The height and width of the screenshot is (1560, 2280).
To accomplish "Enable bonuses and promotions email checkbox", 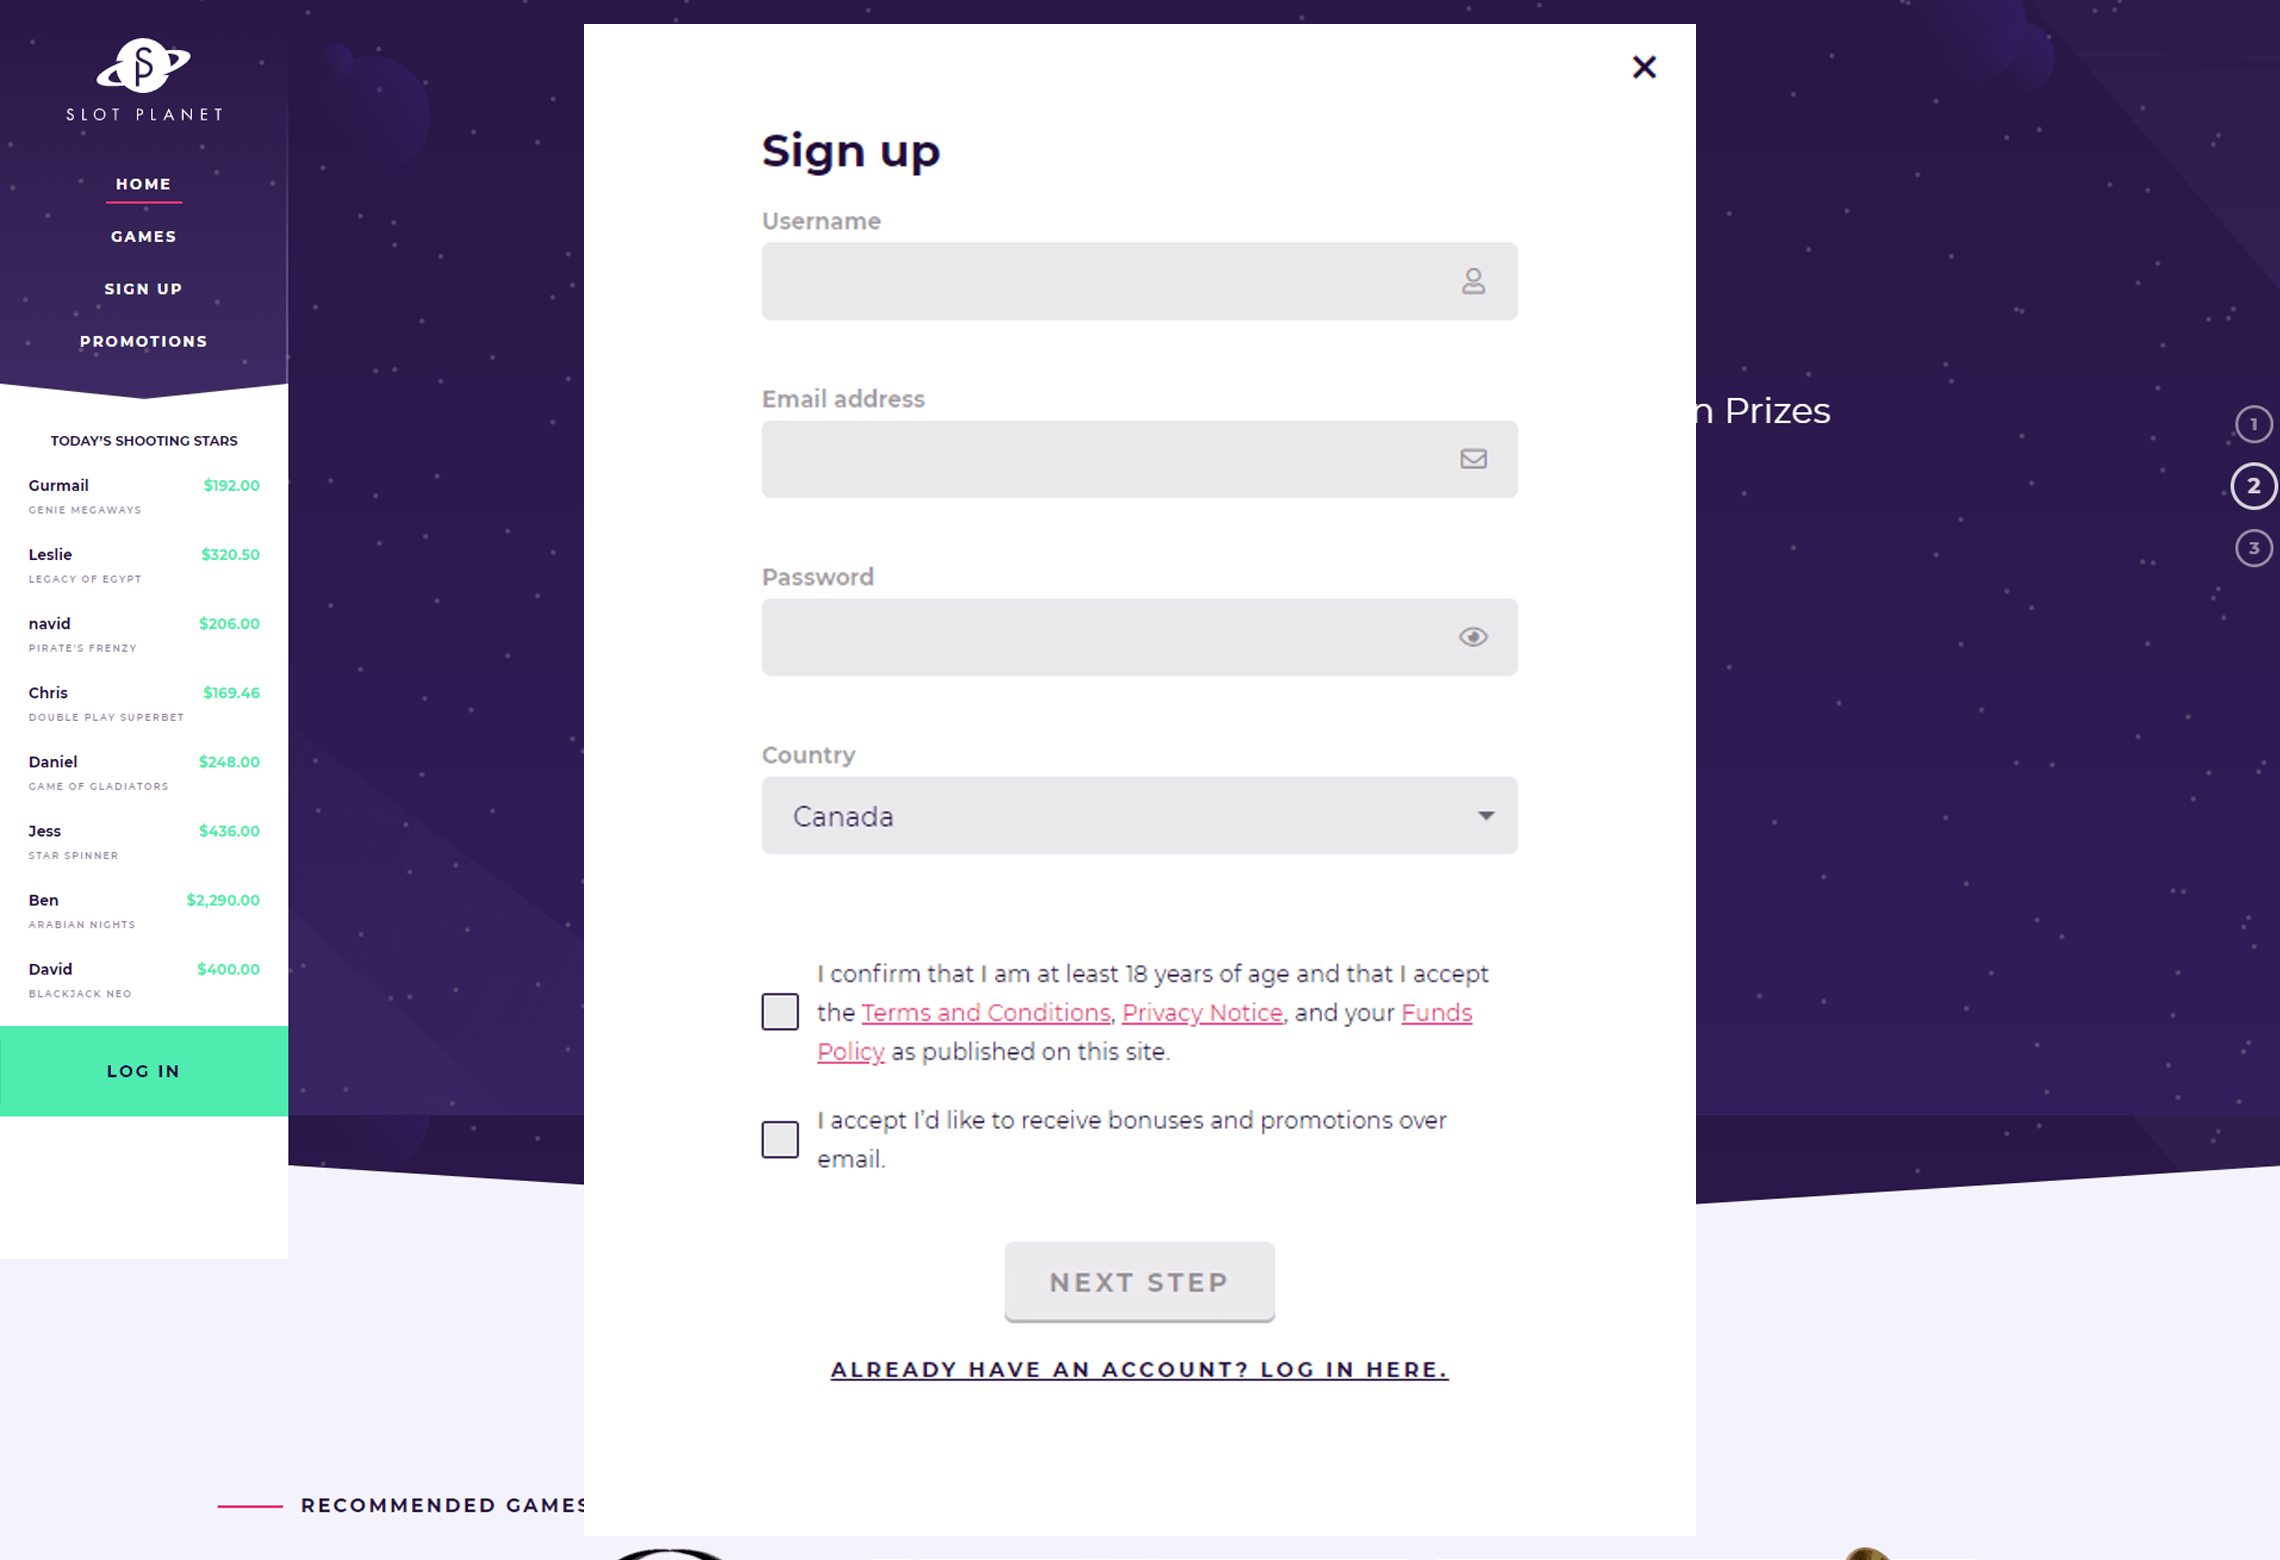I will pyautogui.click(x=780, y=1139).
